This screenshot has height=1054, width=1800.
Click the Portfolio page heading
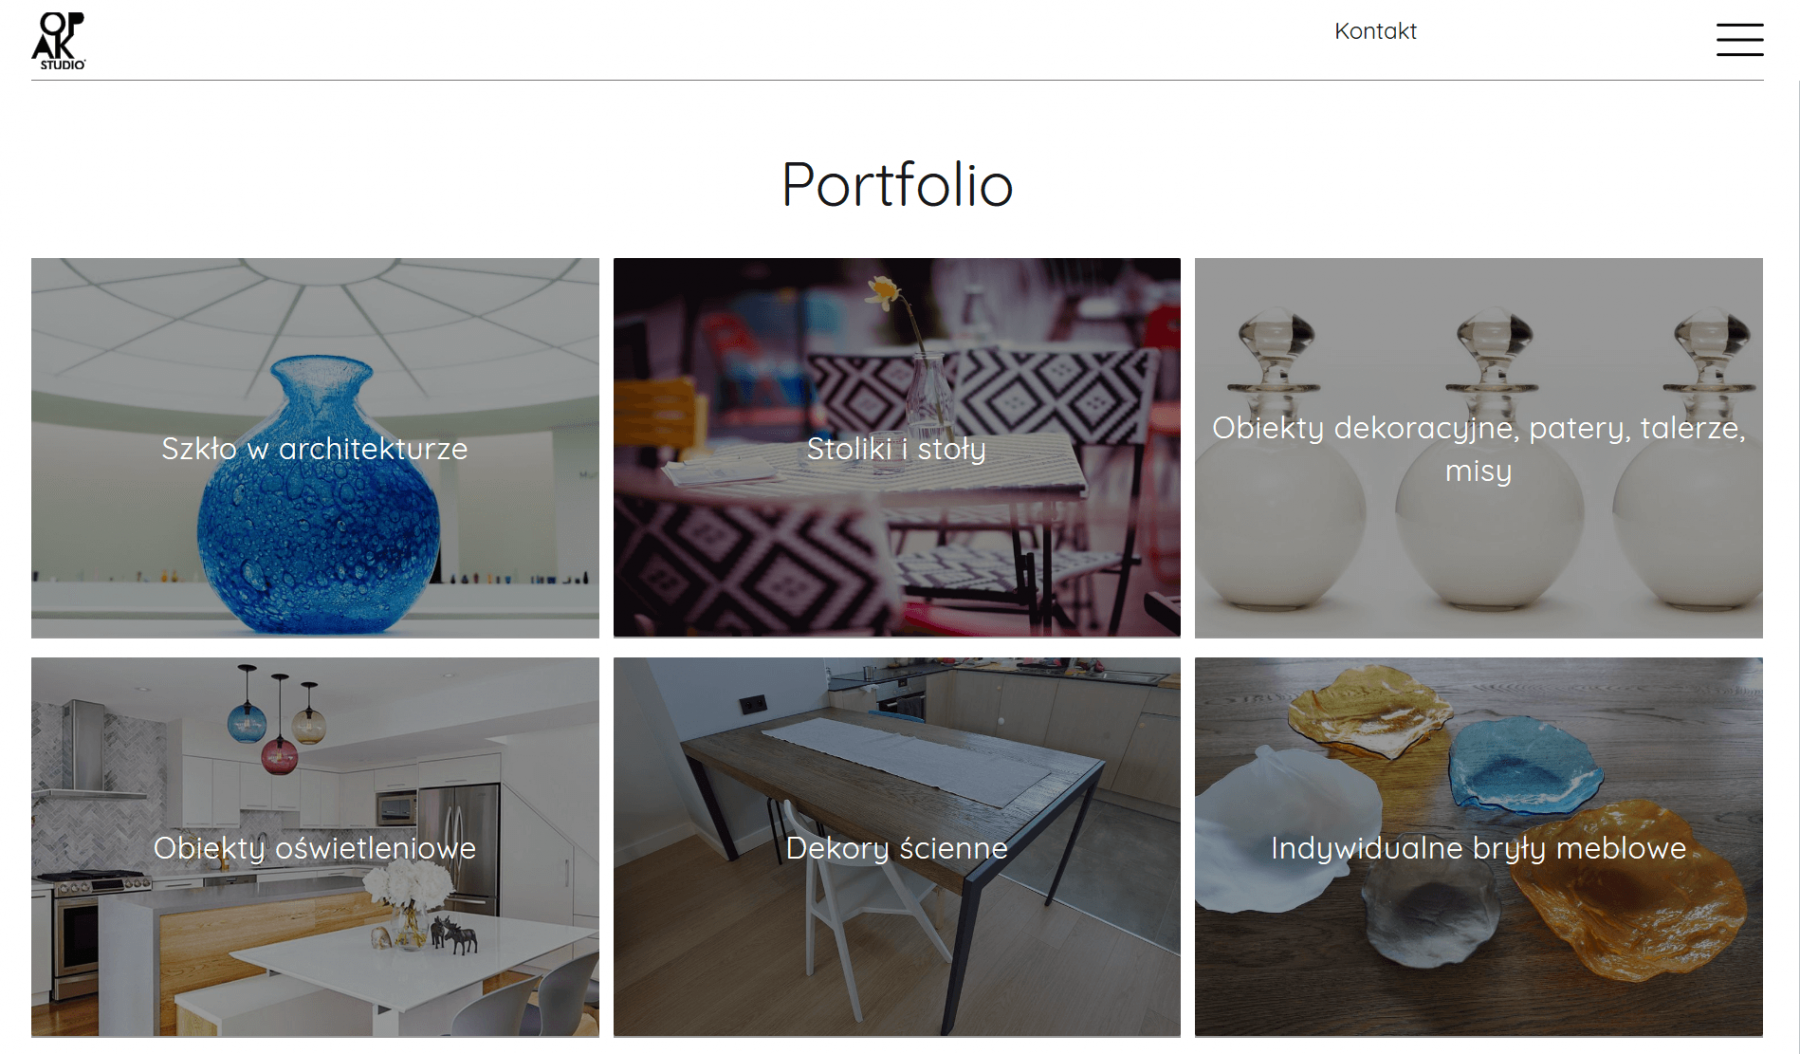897,184
